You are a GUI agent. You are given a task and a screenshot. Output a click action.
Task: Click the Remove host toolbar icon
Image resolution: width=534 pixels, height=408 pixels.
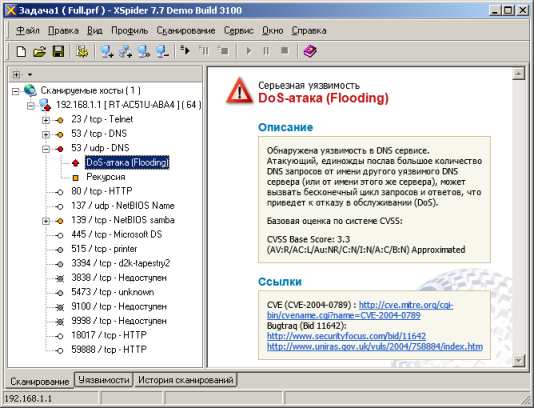click(x=162, y=51)
